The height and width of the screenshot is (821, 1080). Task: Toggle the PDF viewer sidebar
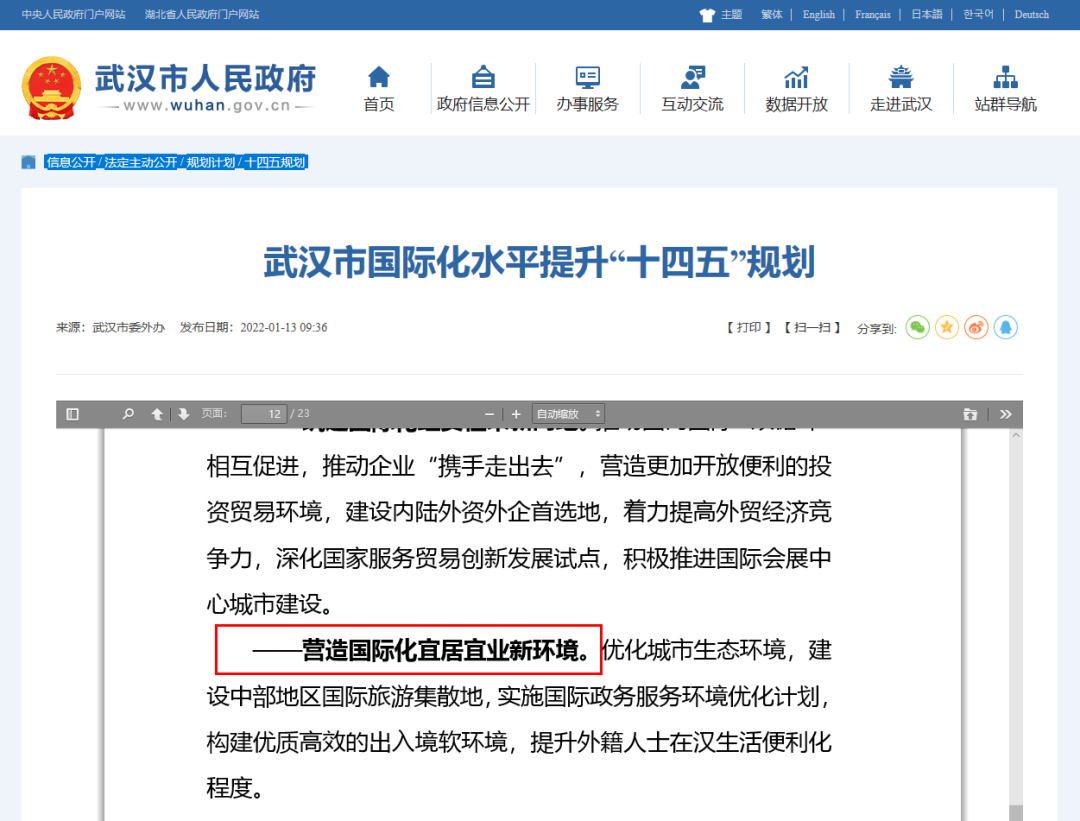72,414
